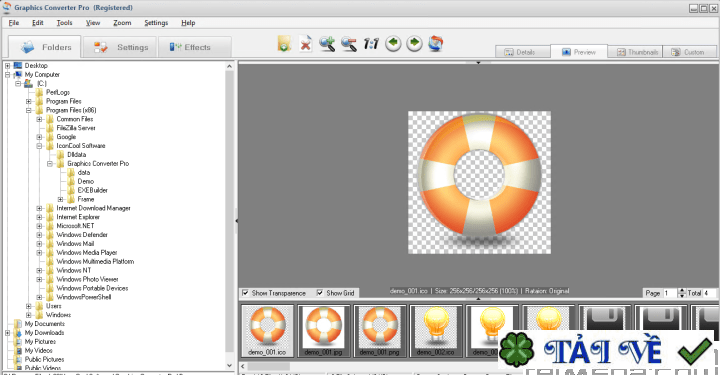
Task: Collapse the Graphics Converter Pro node
Action: point(50,163)
